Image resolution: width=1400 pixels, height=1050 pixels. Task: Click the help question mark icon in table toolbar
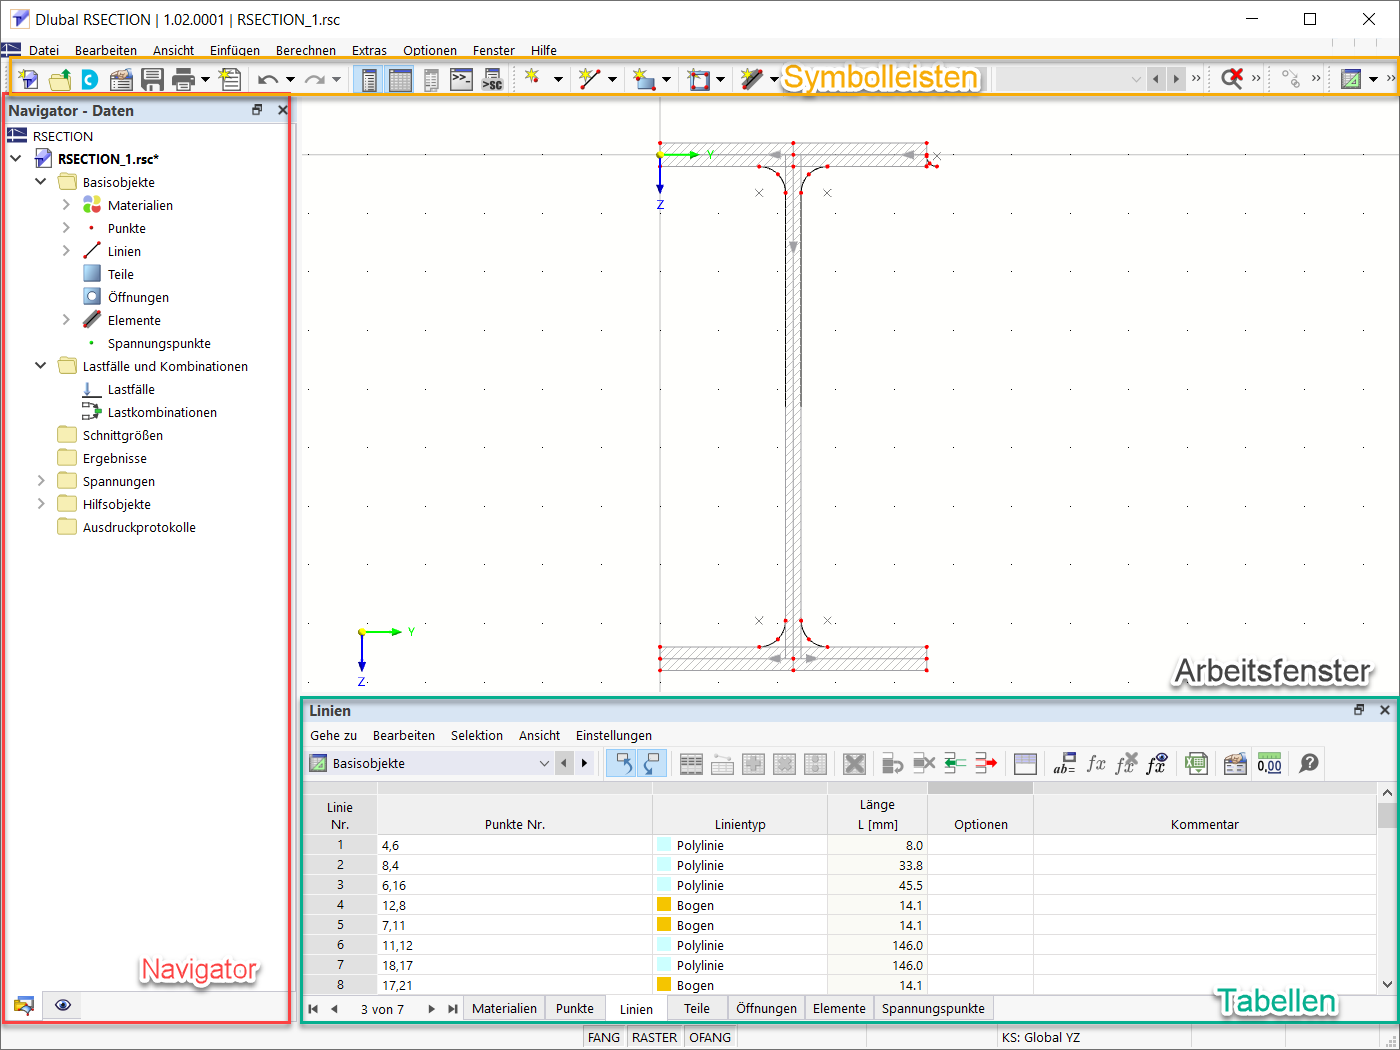tap(1308, 764)
